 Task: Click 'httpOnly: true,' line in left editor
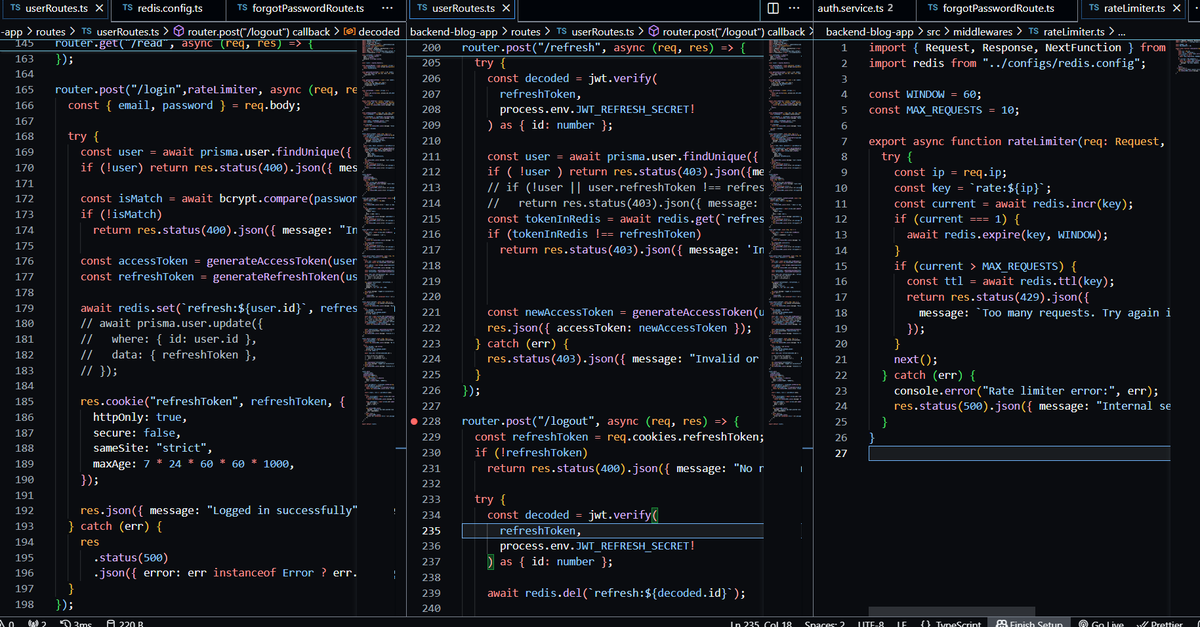pyautogui.click(x=138, y=417)
